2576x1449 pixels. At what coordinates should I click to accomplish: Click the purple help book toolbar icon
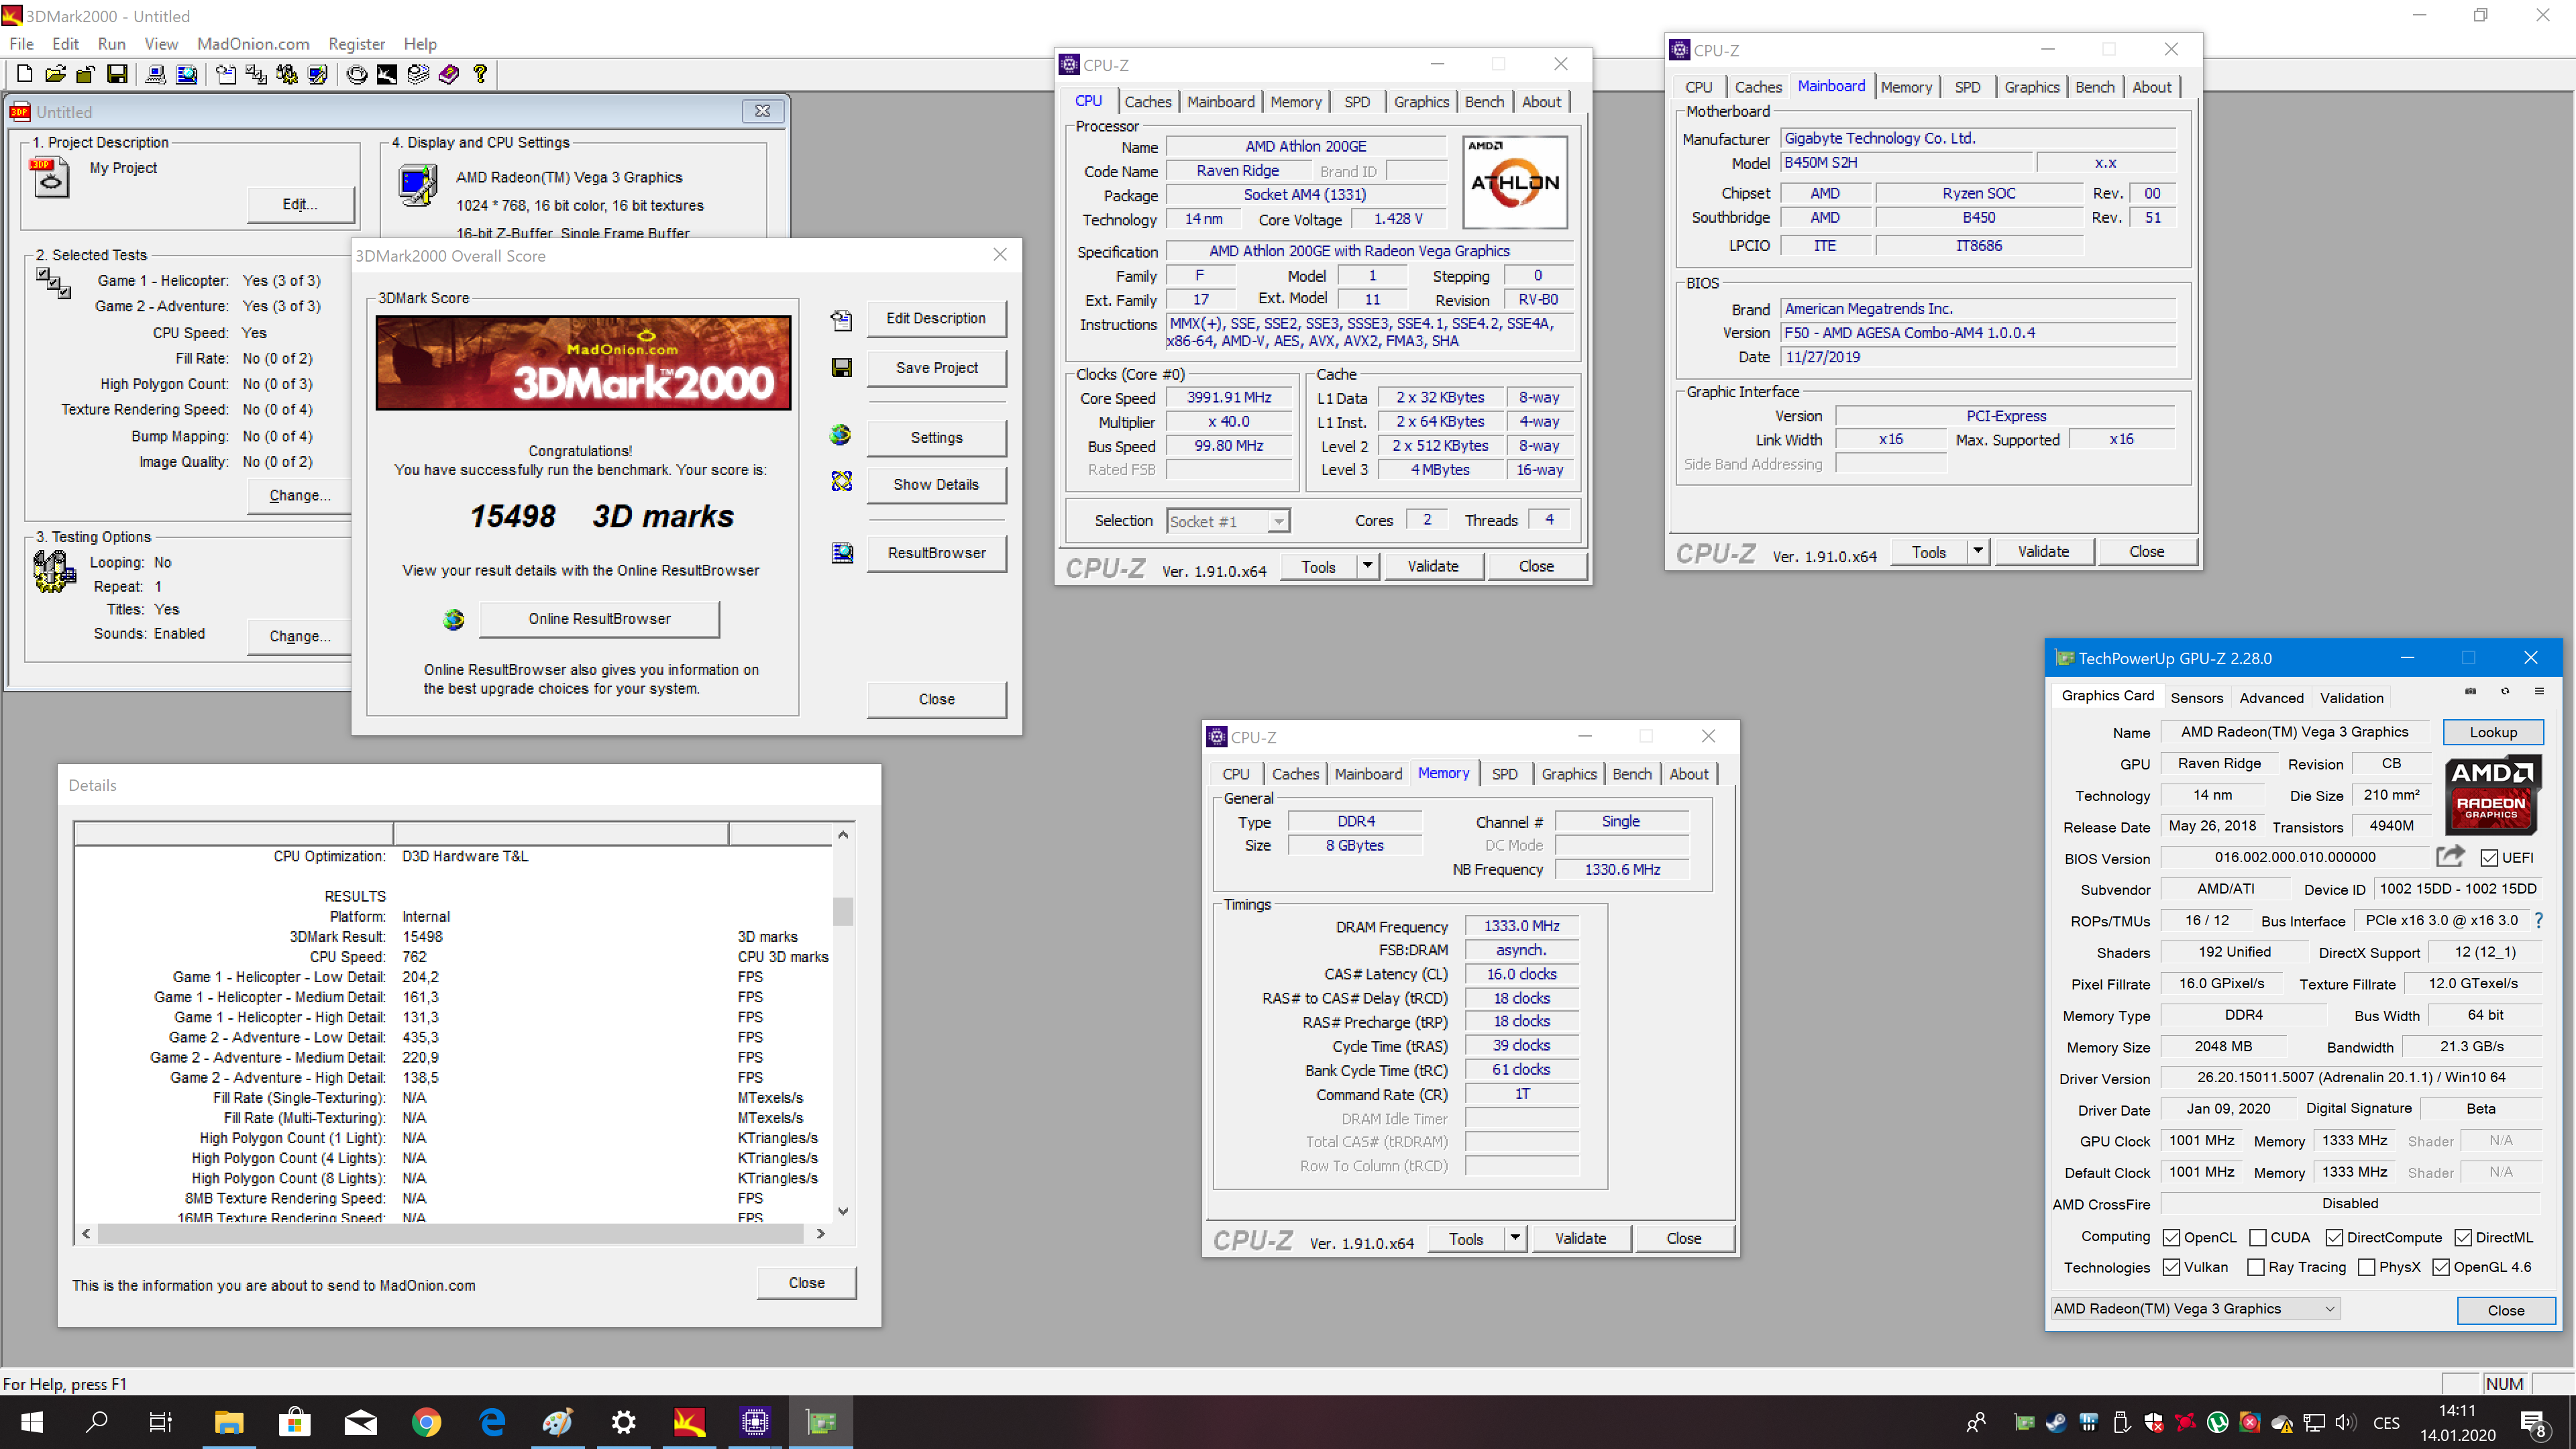coord(449,74)
